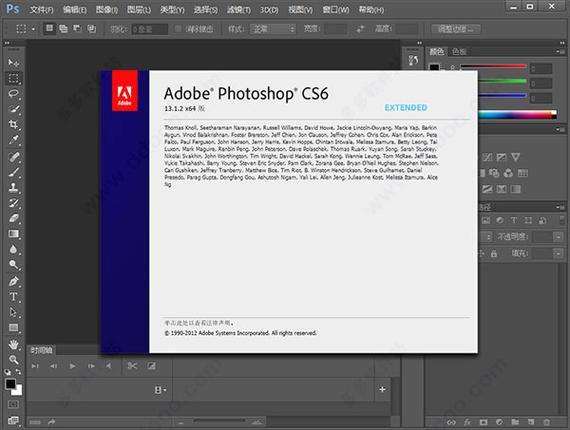
Task: Open the Style dropdown in options bar
Action: point(273,29)
